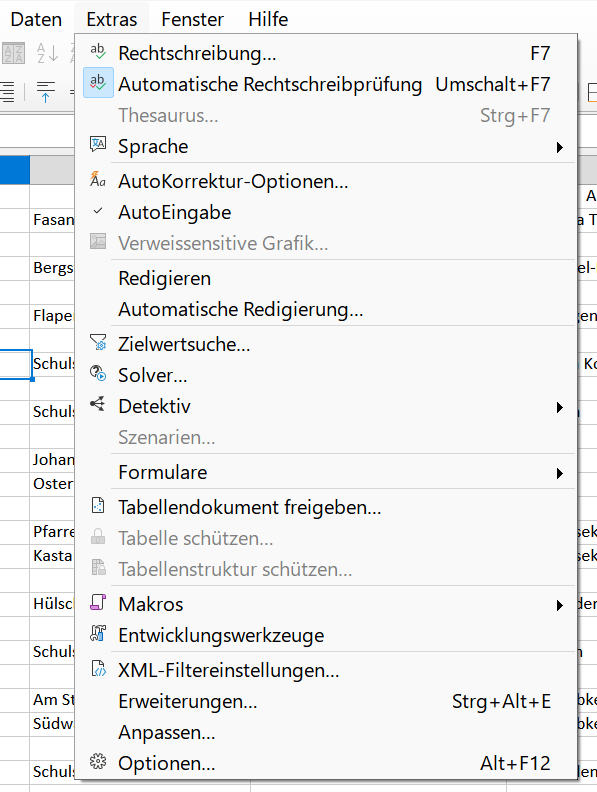Click the Tabellenstruktur schützen icon
The width and height of the screenshot is (597, 792).
click(98, 568)
